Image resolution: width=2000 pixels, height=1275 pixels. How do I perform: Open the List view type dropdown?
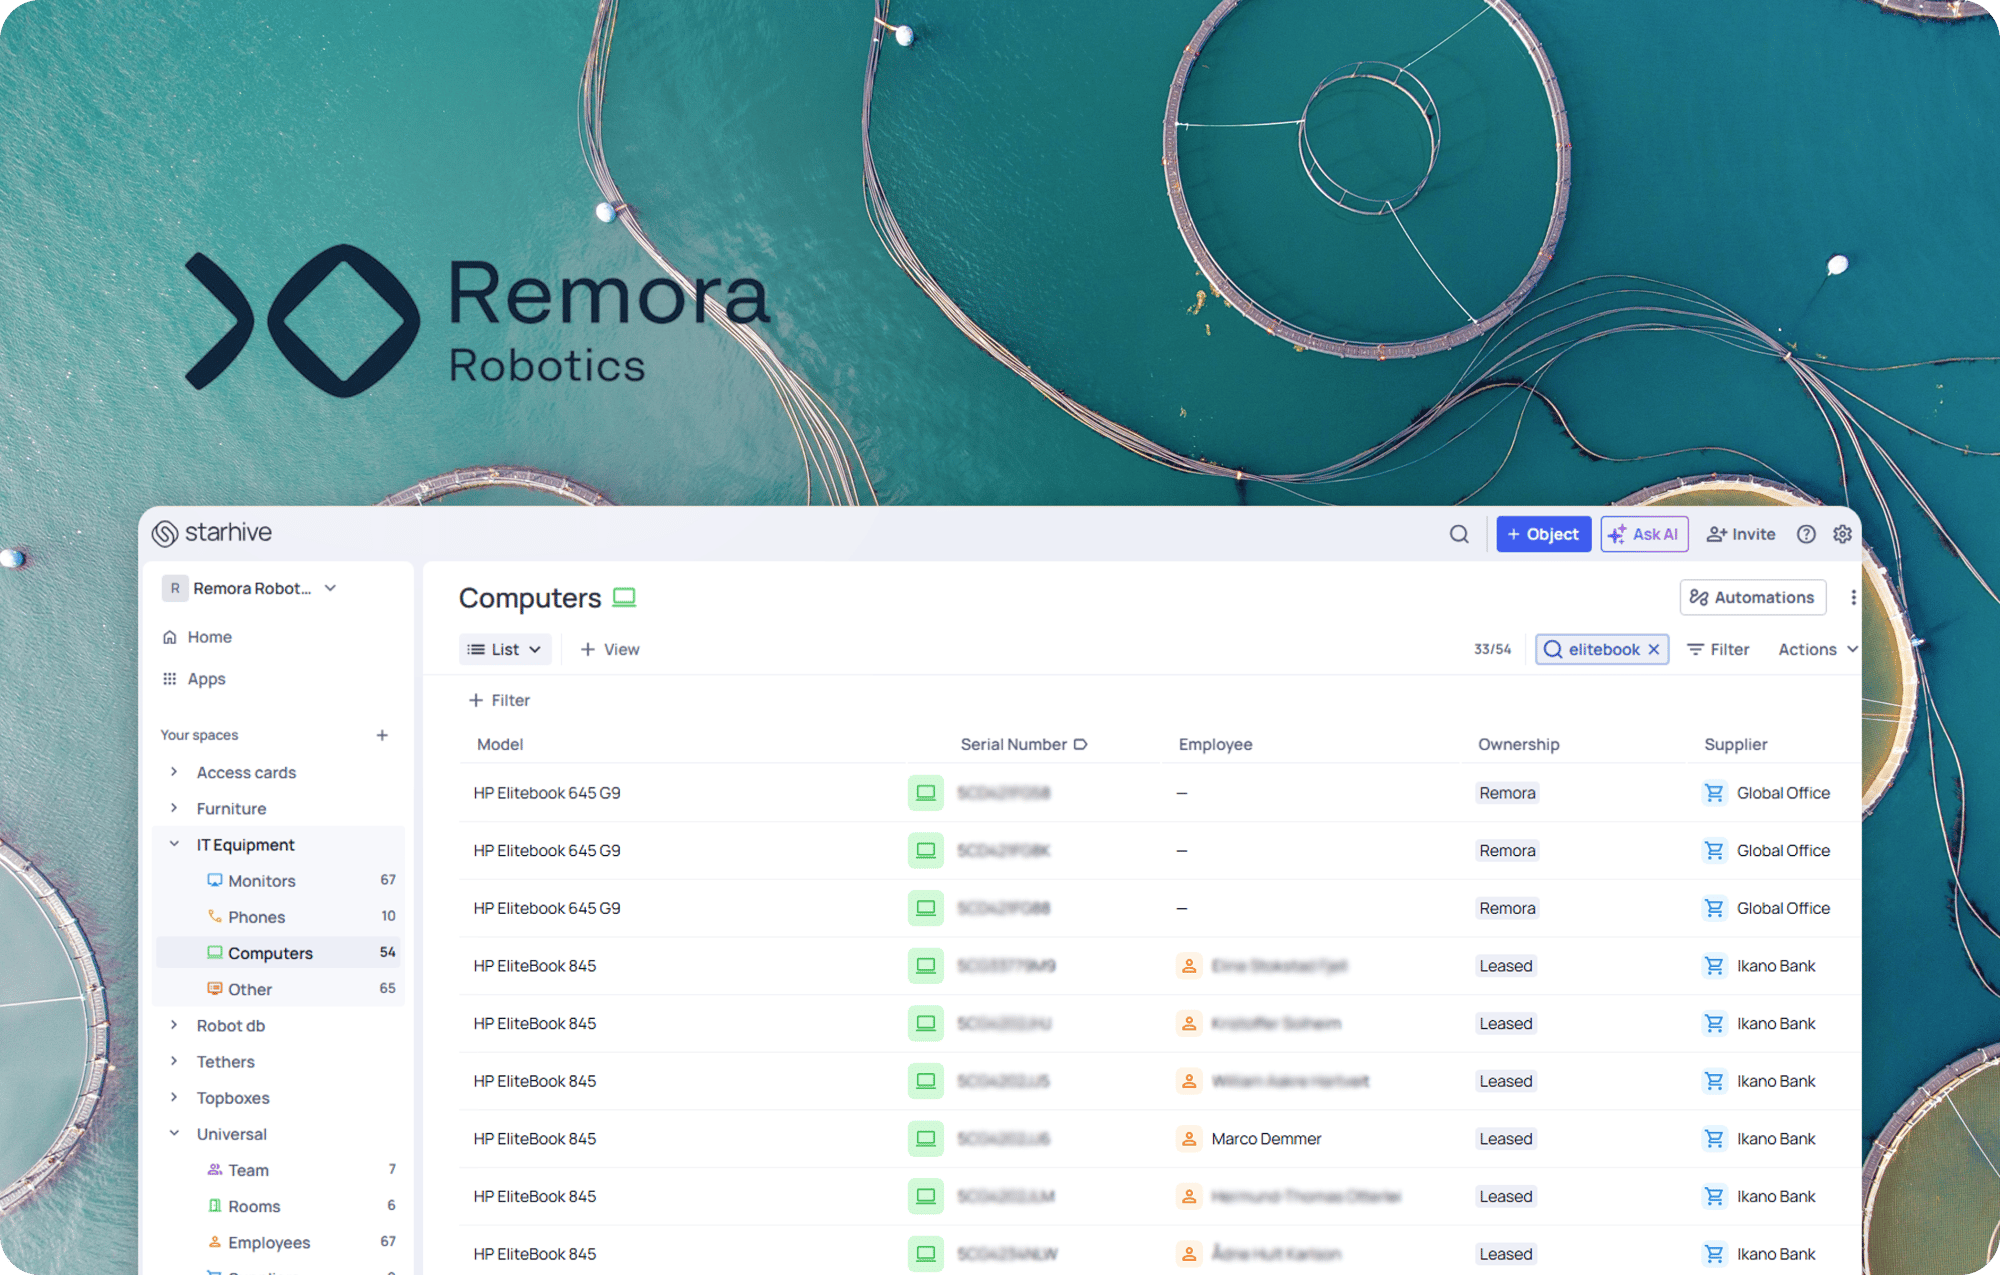pyautogui.click(x=505, y=649)
